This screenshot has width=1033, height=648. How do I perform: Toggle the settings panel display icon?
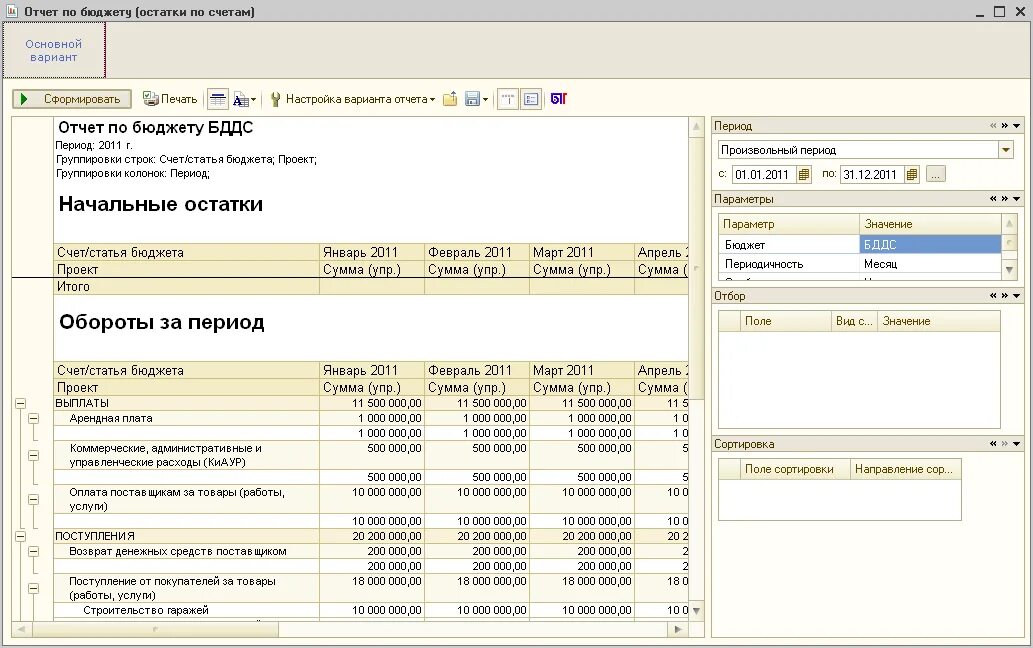531,99
